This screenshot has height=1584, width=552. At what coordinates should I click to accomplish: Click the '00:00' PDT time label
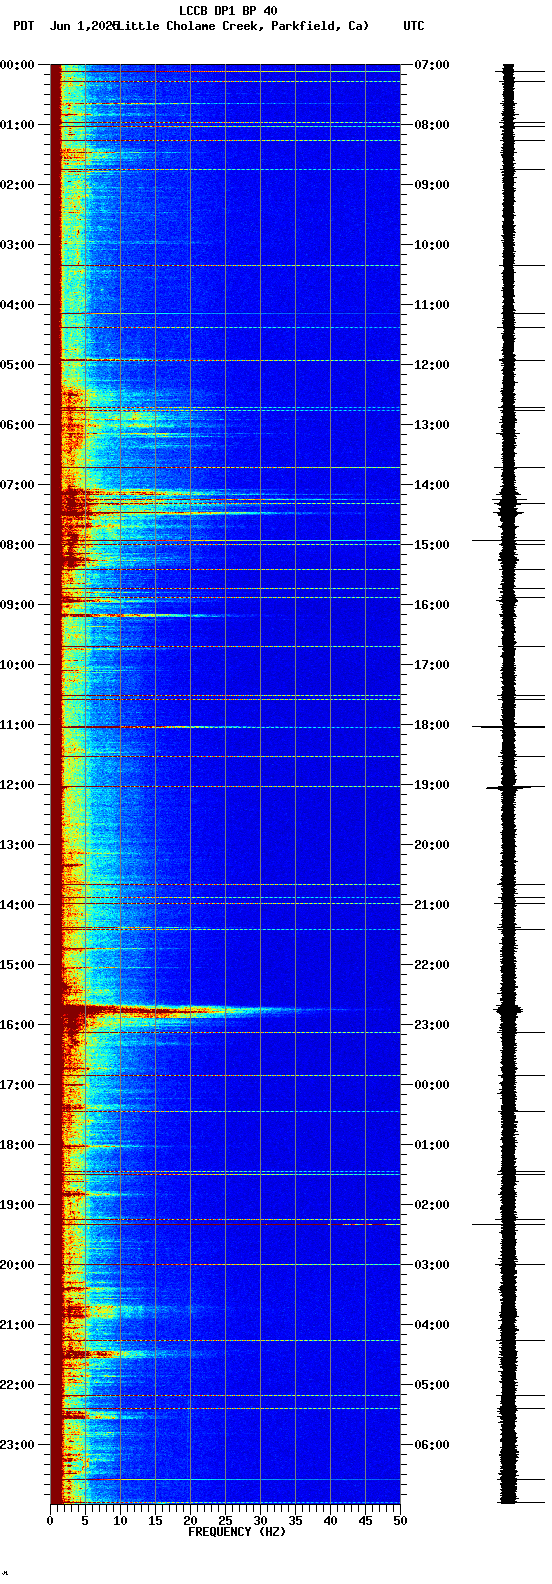17,65
